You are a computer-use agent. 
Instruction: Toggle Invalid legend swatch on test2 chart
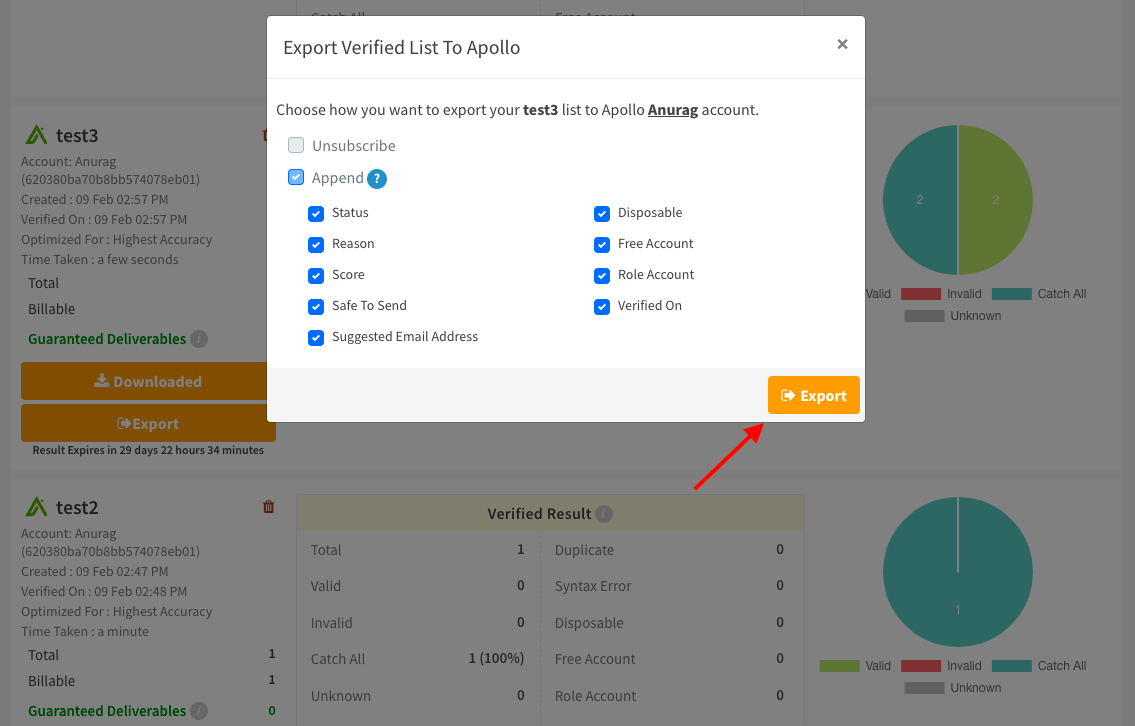[x=921, y=666]
